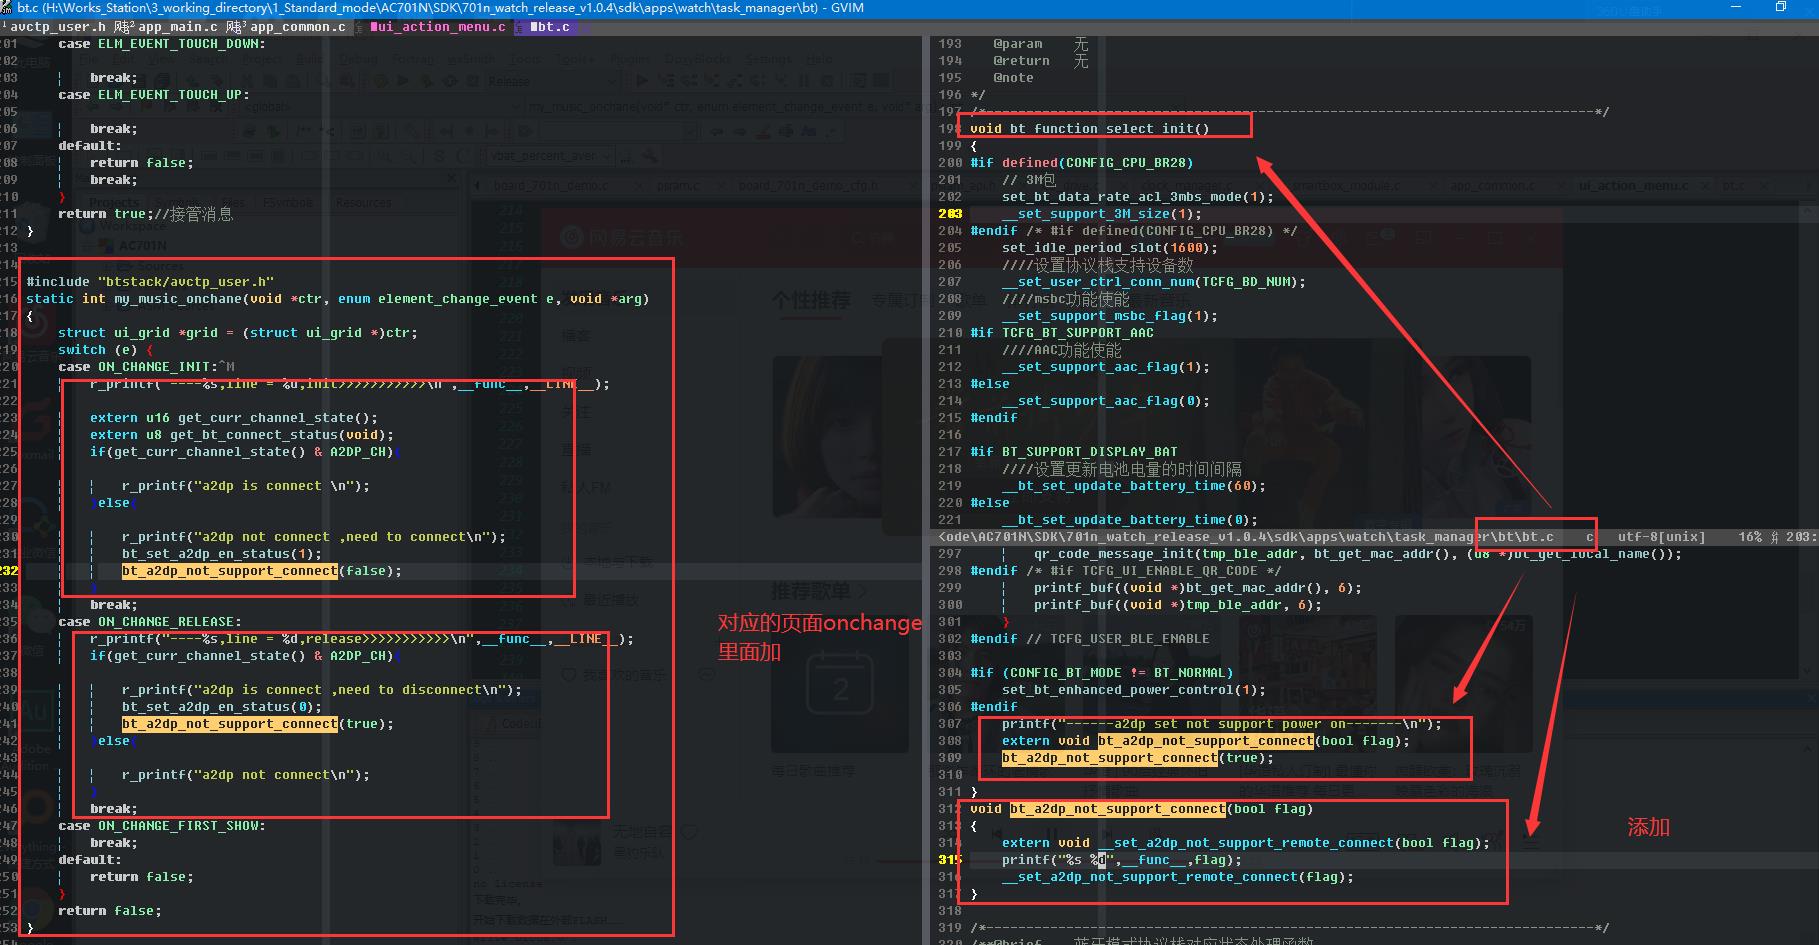Click the 'bt_set_a2dp_en_status(0);' line
The width and height of the screenshot is (1819, 945).
(222, 707)
